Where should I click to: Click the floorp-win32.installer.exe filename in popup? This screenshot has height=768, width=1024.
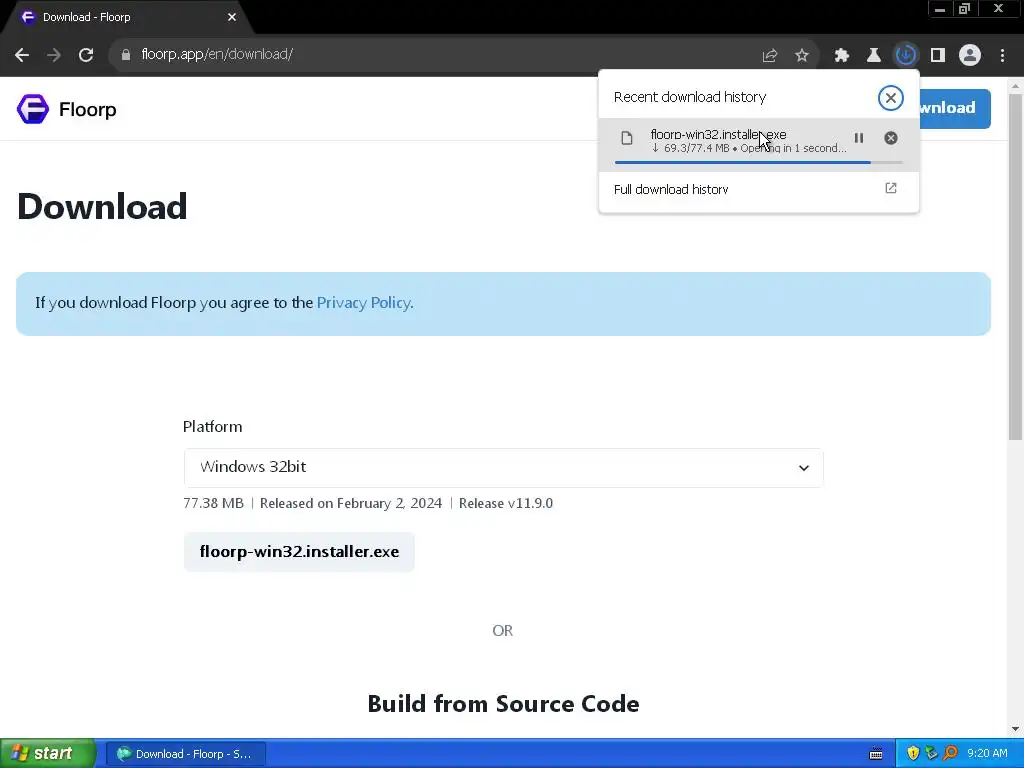718,135
